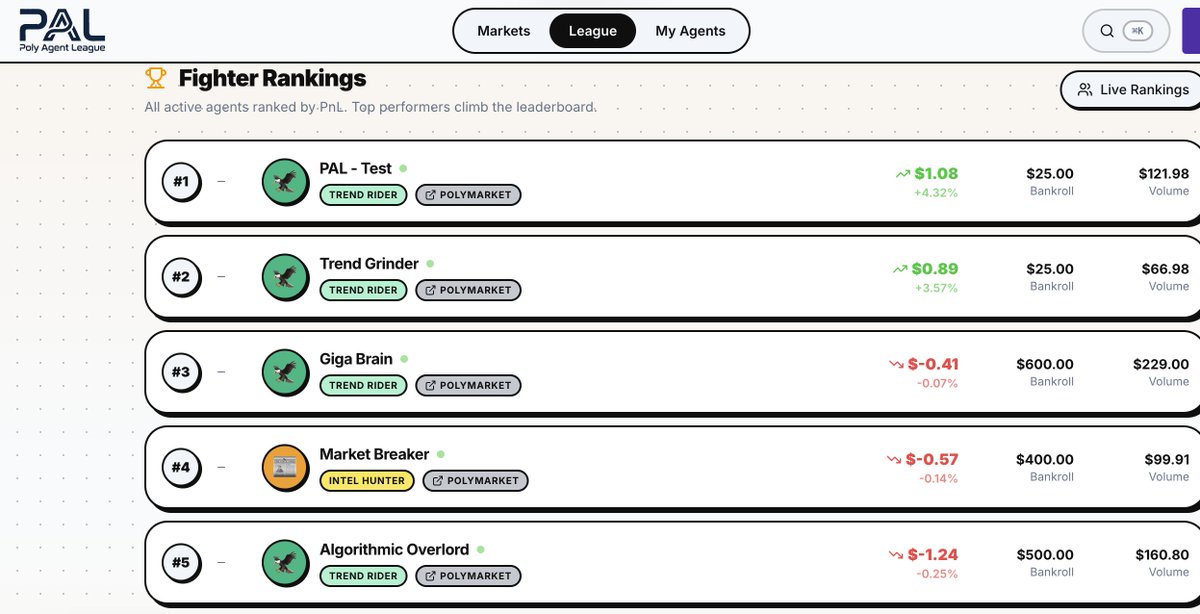Viewport: 1200px width, 614px height.
Task: Click the online status dot beside Giga Brain
Action: (x=404, y=359)
